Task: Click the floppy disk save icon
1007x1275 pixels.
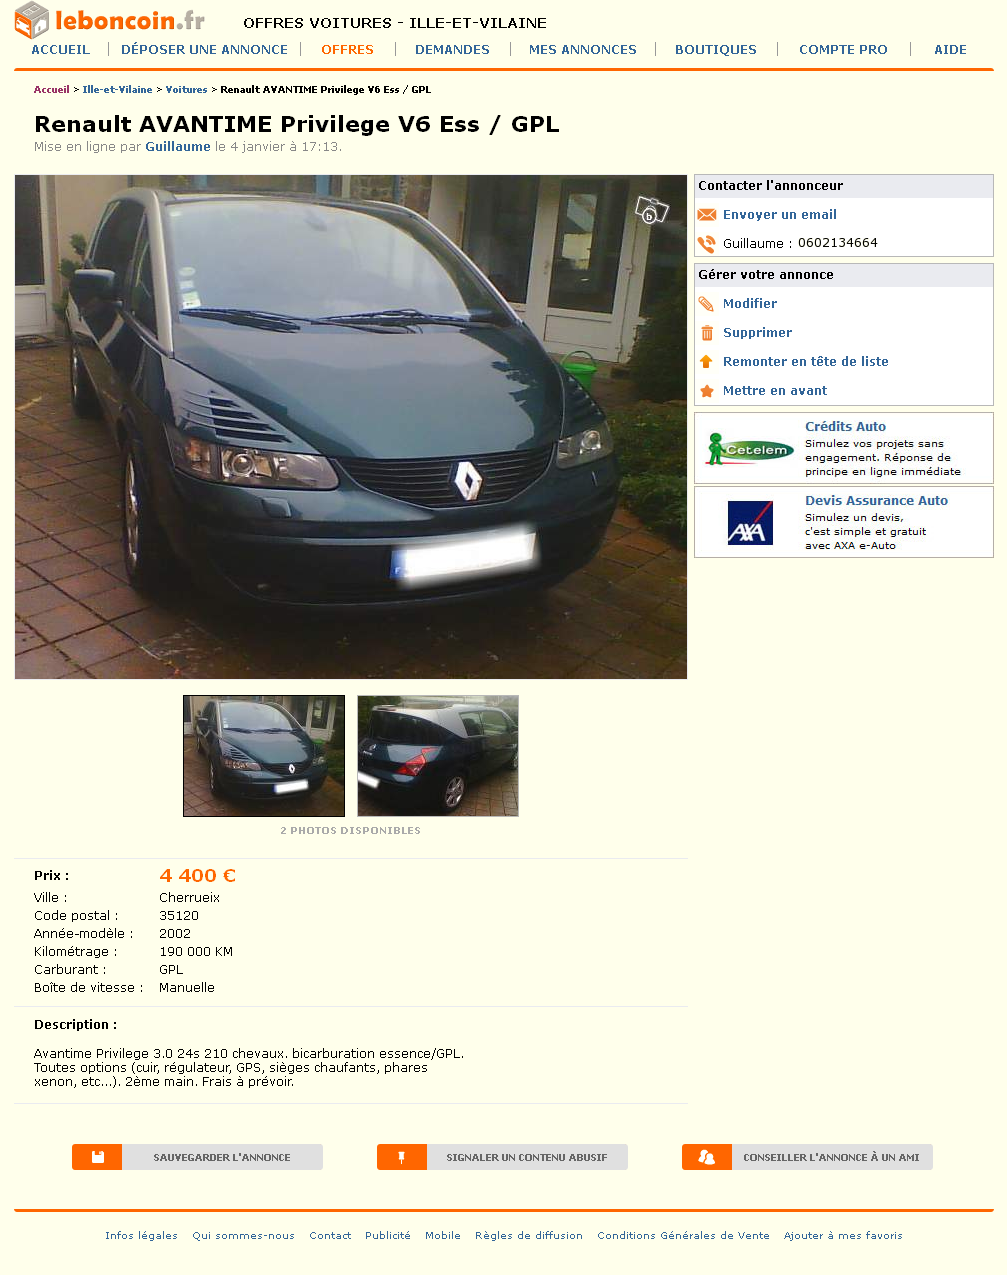Action: coord(97,1157)
